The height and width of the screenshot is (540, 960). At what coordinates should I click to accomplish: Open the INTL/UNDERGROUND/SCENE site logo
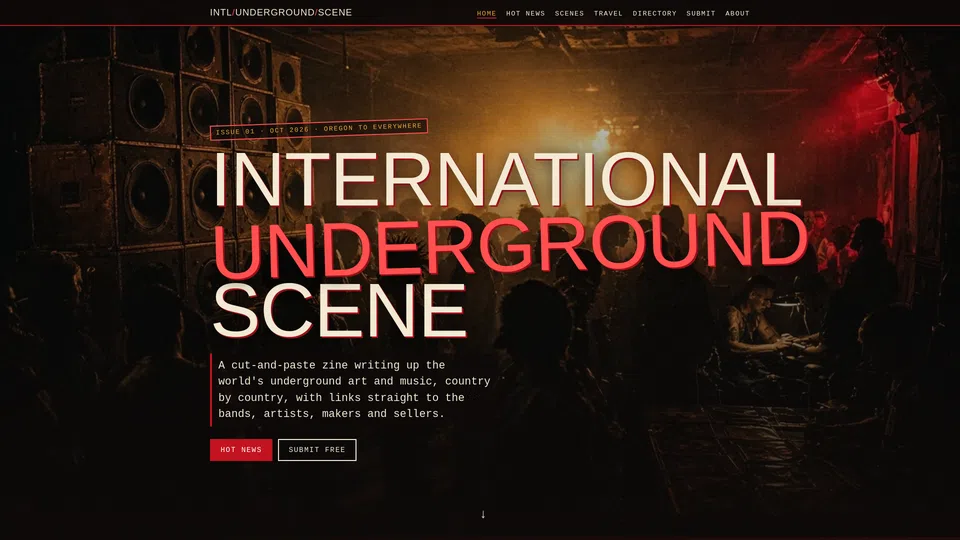click(x=280, y=12)
